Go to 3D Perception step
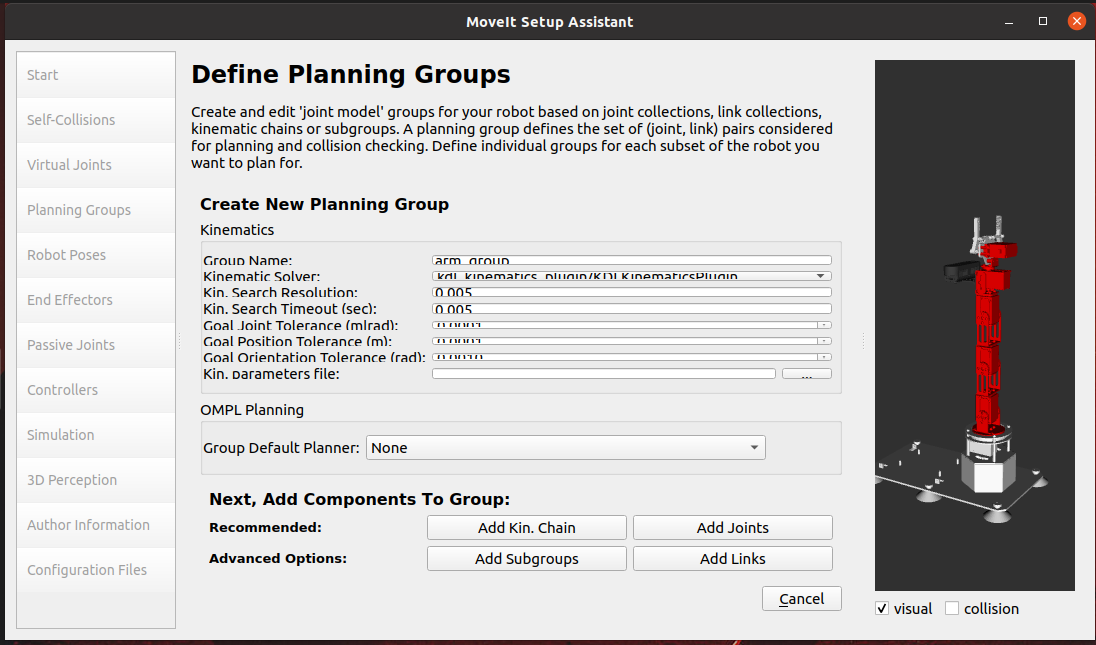 pos(96,480)
